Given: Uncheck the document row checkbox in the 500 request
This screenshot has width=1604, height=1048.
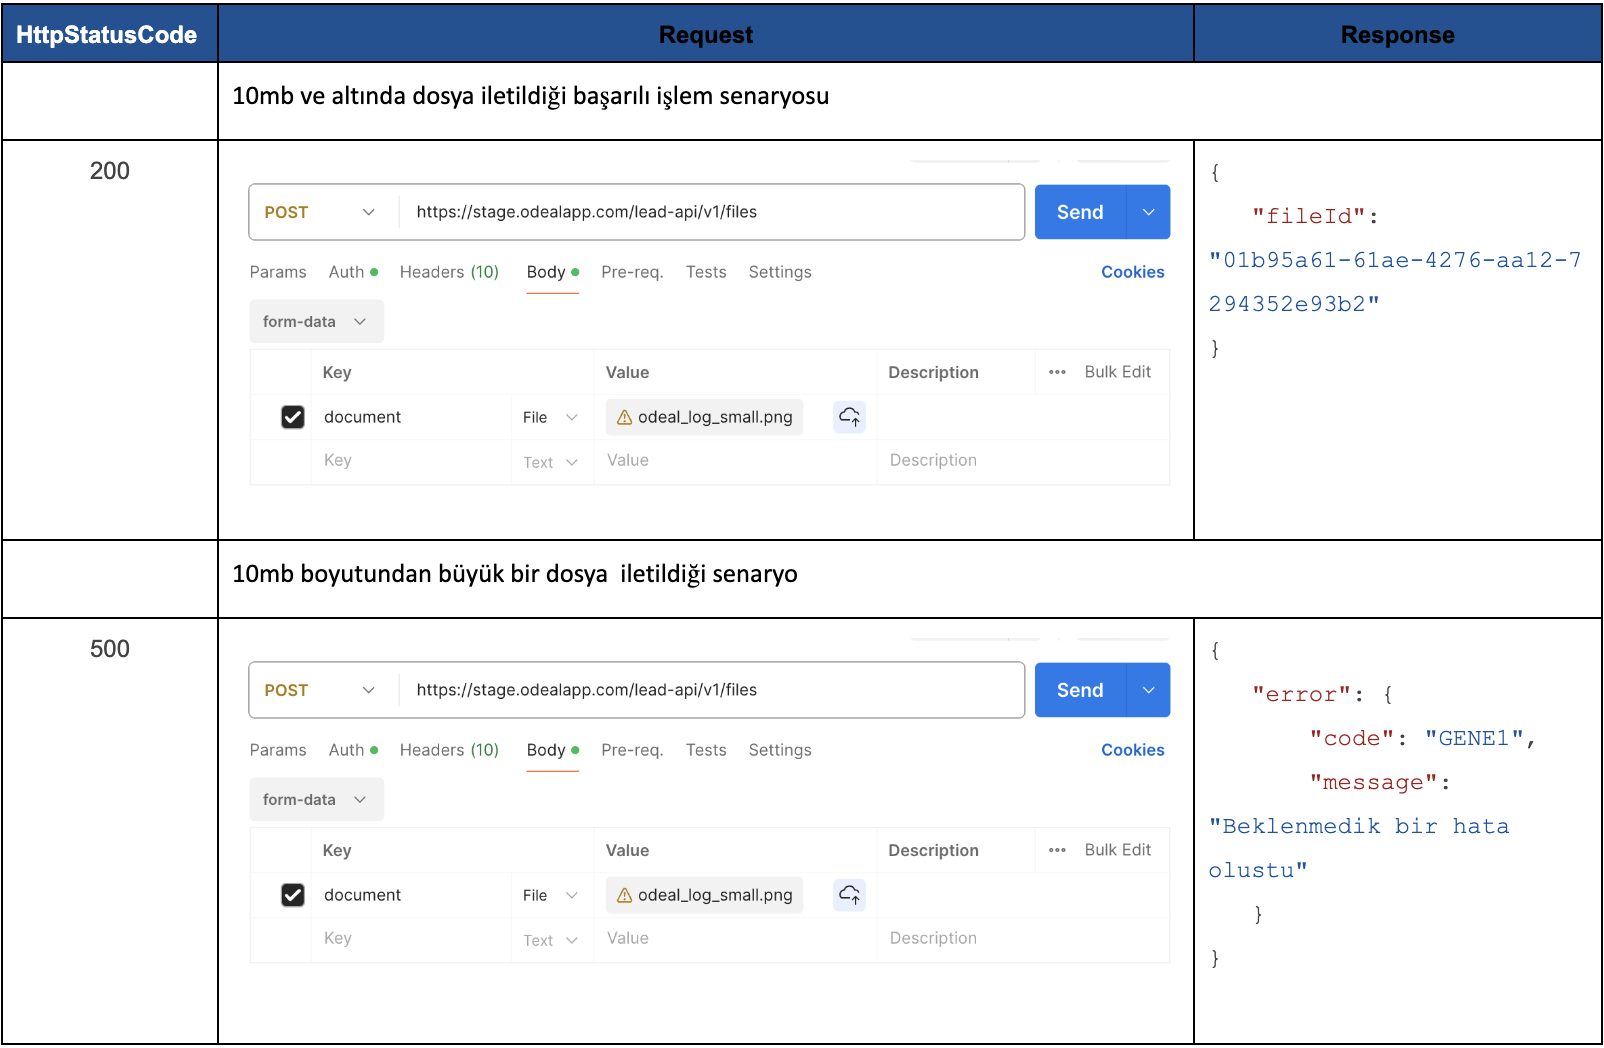Looking at the screenshot, I should (x=293, y=895).
